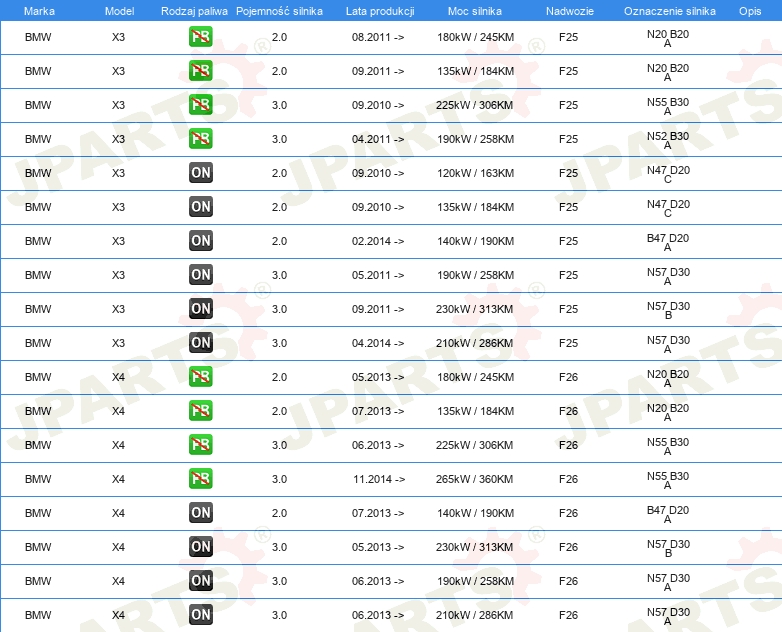Click the Rodzaj paliwa column header
This screenshot has width=782, height=632.
194,11
